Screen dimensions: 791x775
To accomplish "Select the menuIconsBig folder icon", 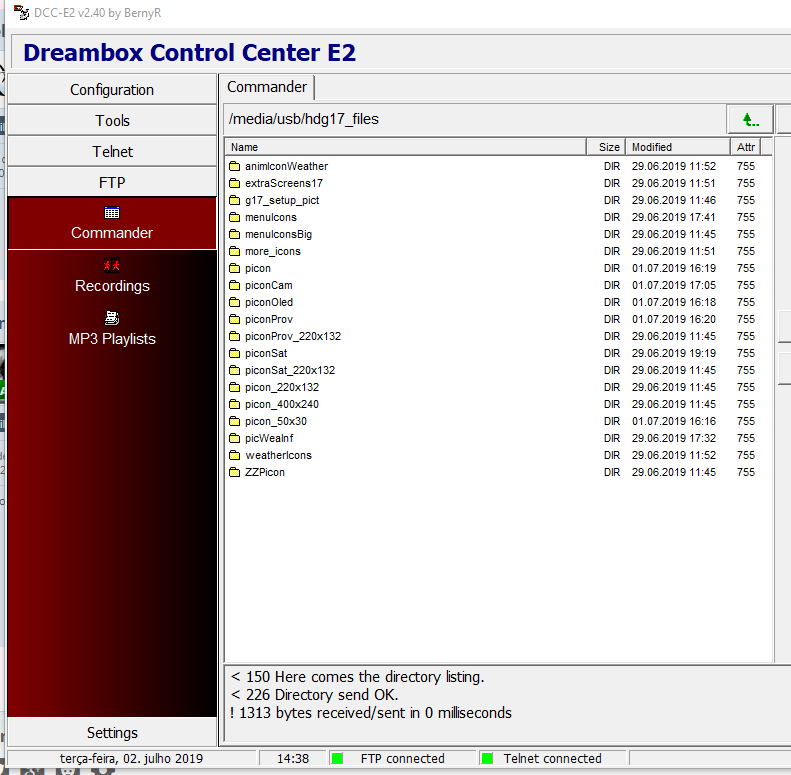I will coord(234,234).
